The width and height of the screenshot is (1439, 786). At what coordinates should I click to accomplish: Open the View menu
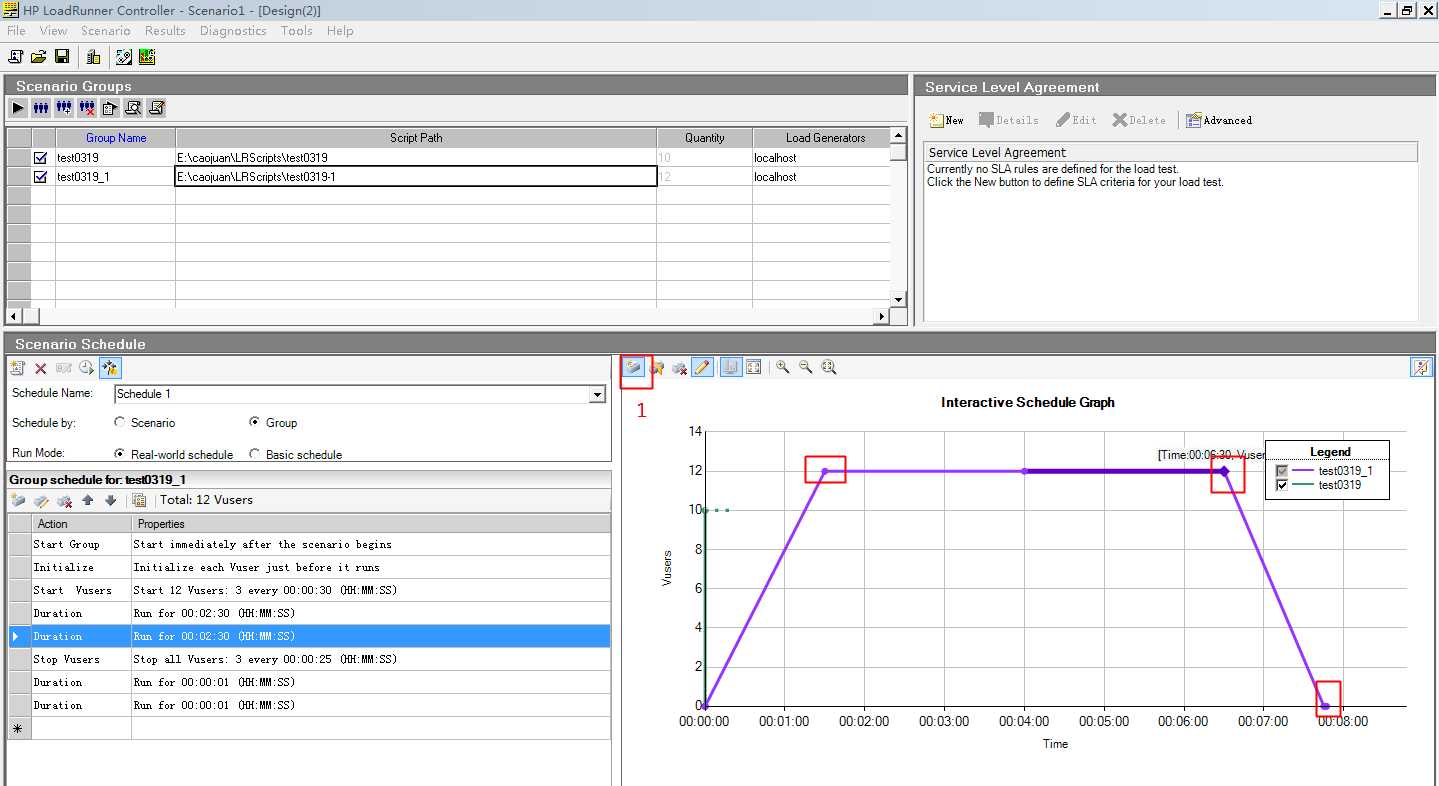(54, 31)
